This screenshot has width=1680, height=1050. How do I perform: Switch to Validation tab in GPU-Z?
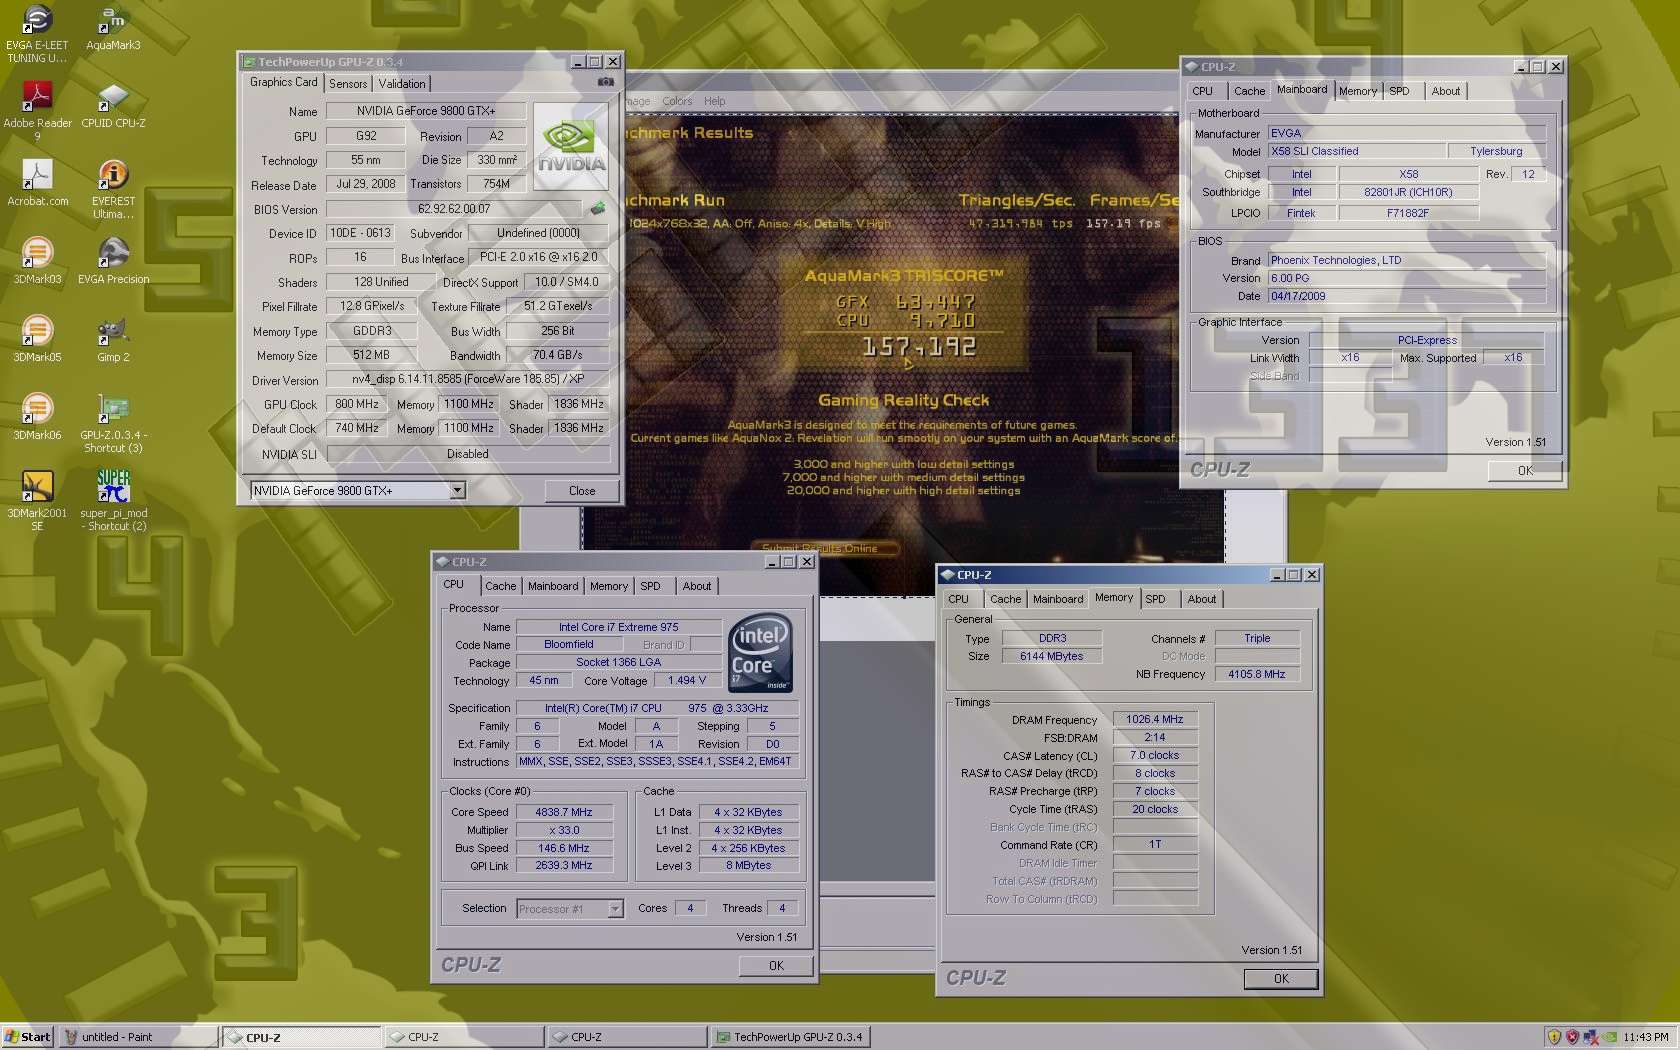[x=402, y=84]
